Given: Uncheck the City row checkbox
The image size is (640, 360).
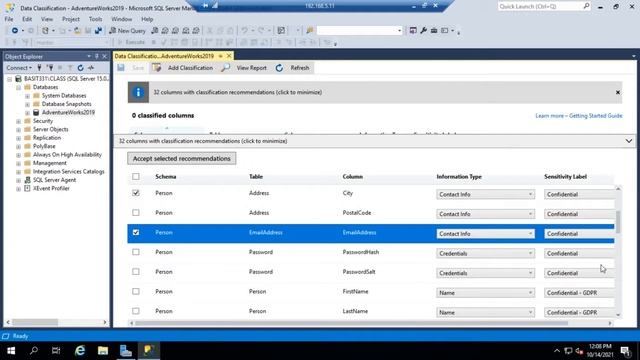Looking at the screenshot, I should [136, 193].
